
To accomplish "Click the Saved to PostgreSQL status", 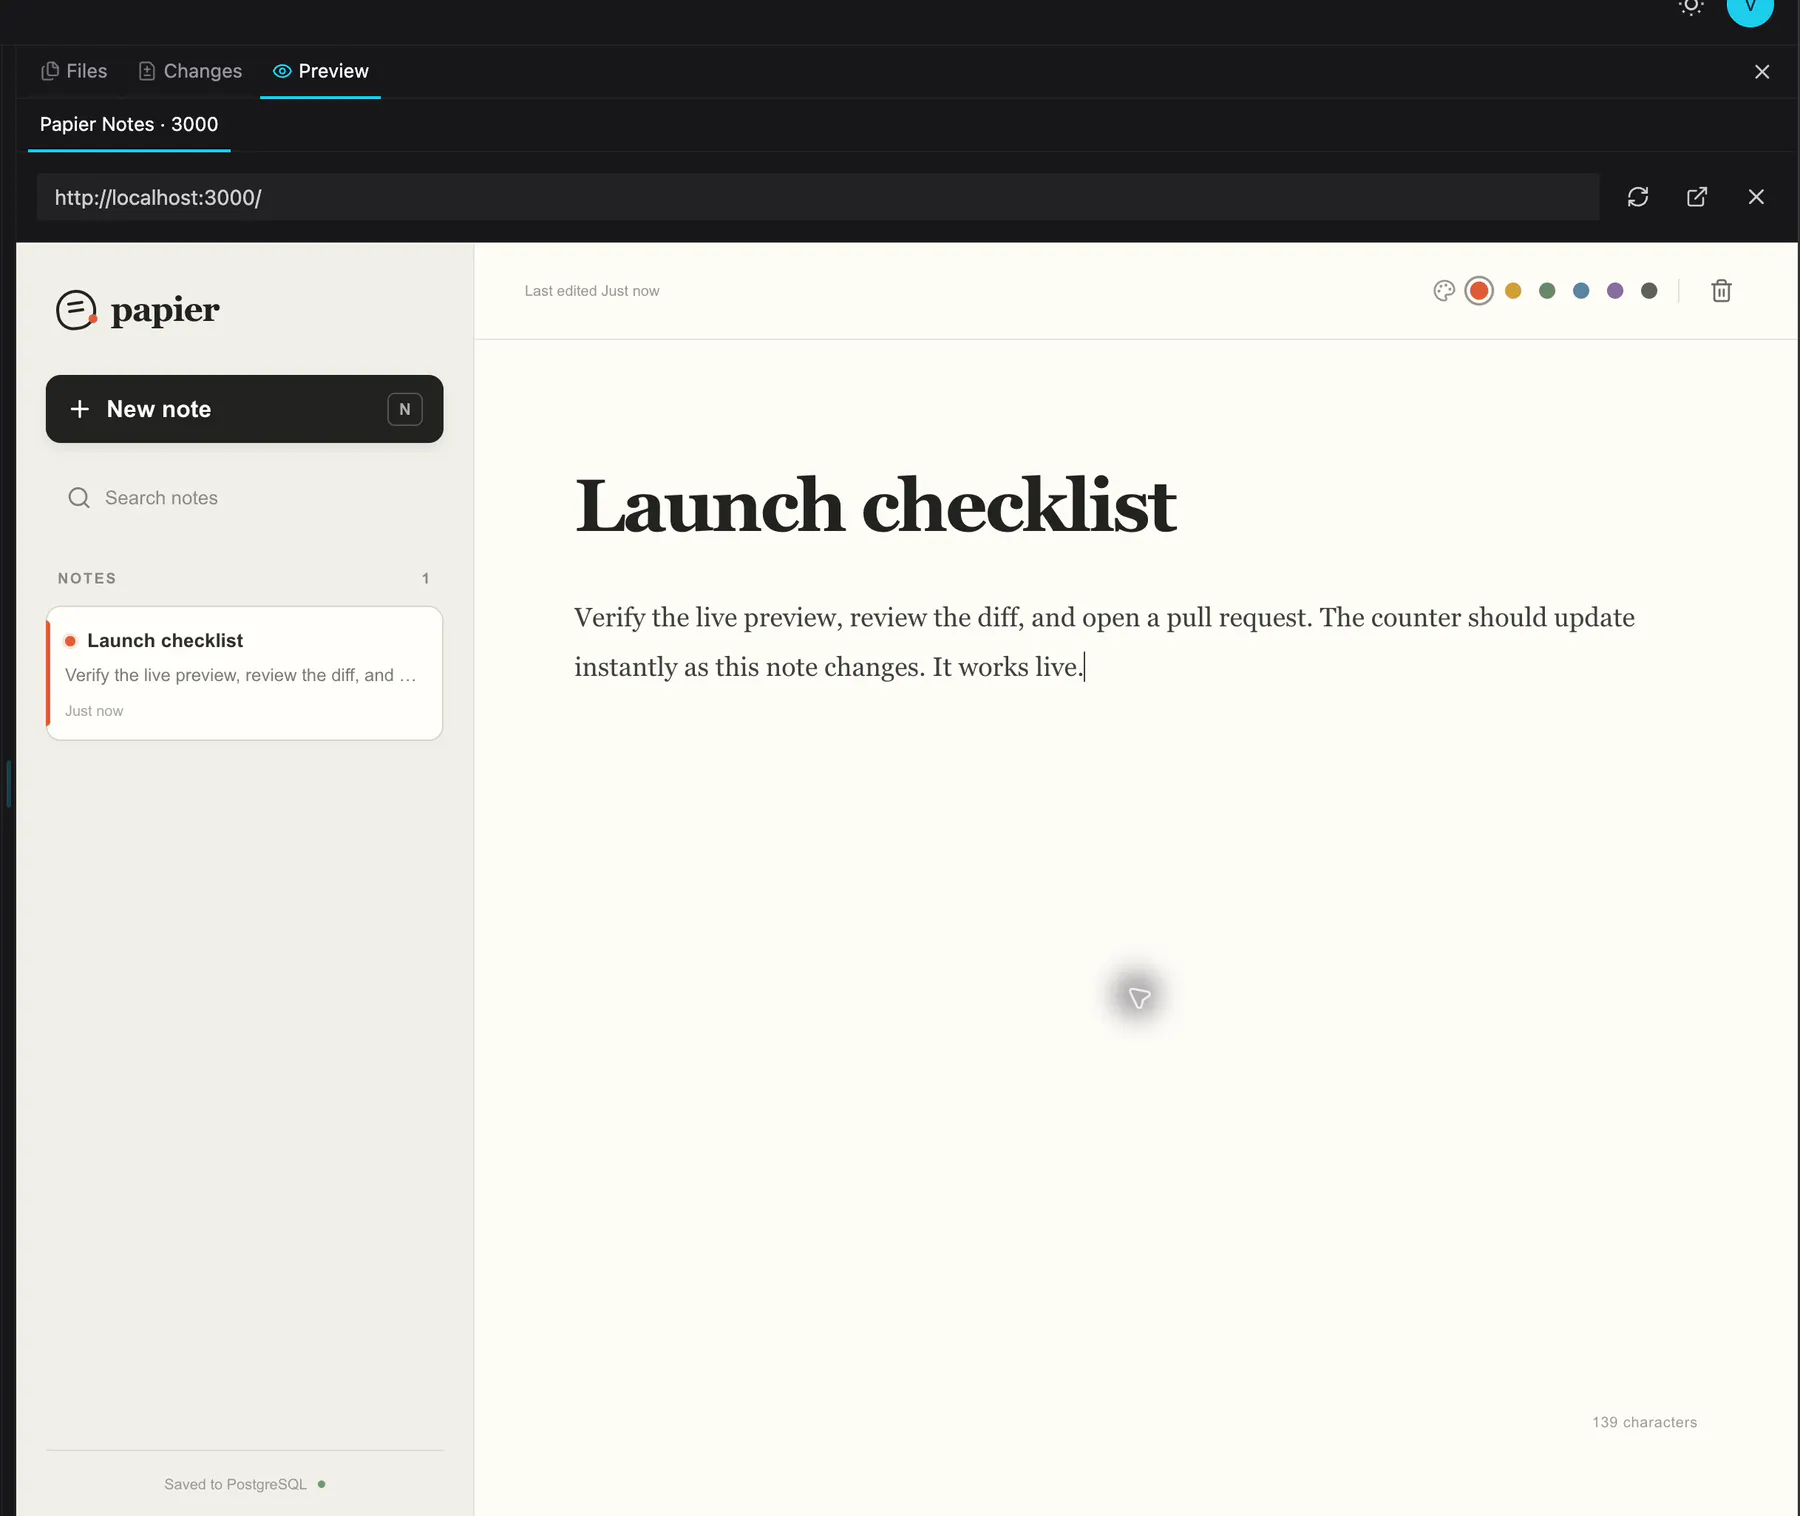I will tap(235, 1484).
